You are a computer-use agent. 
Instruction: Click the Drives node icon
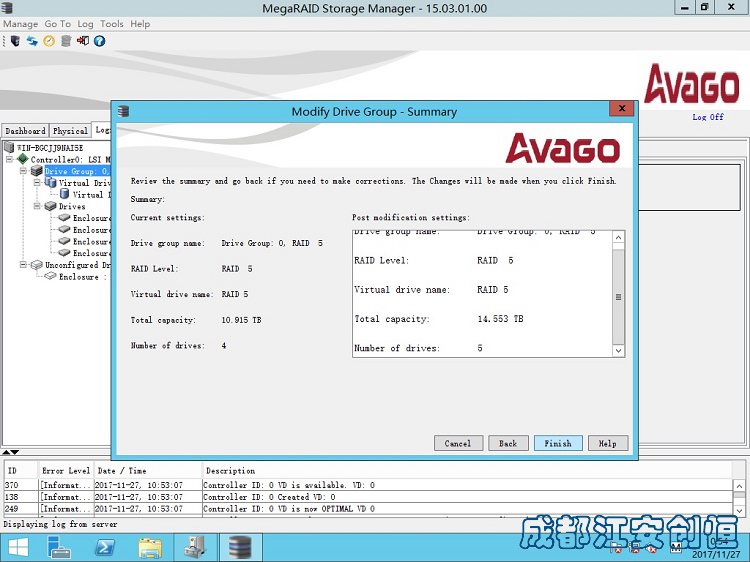50,206
